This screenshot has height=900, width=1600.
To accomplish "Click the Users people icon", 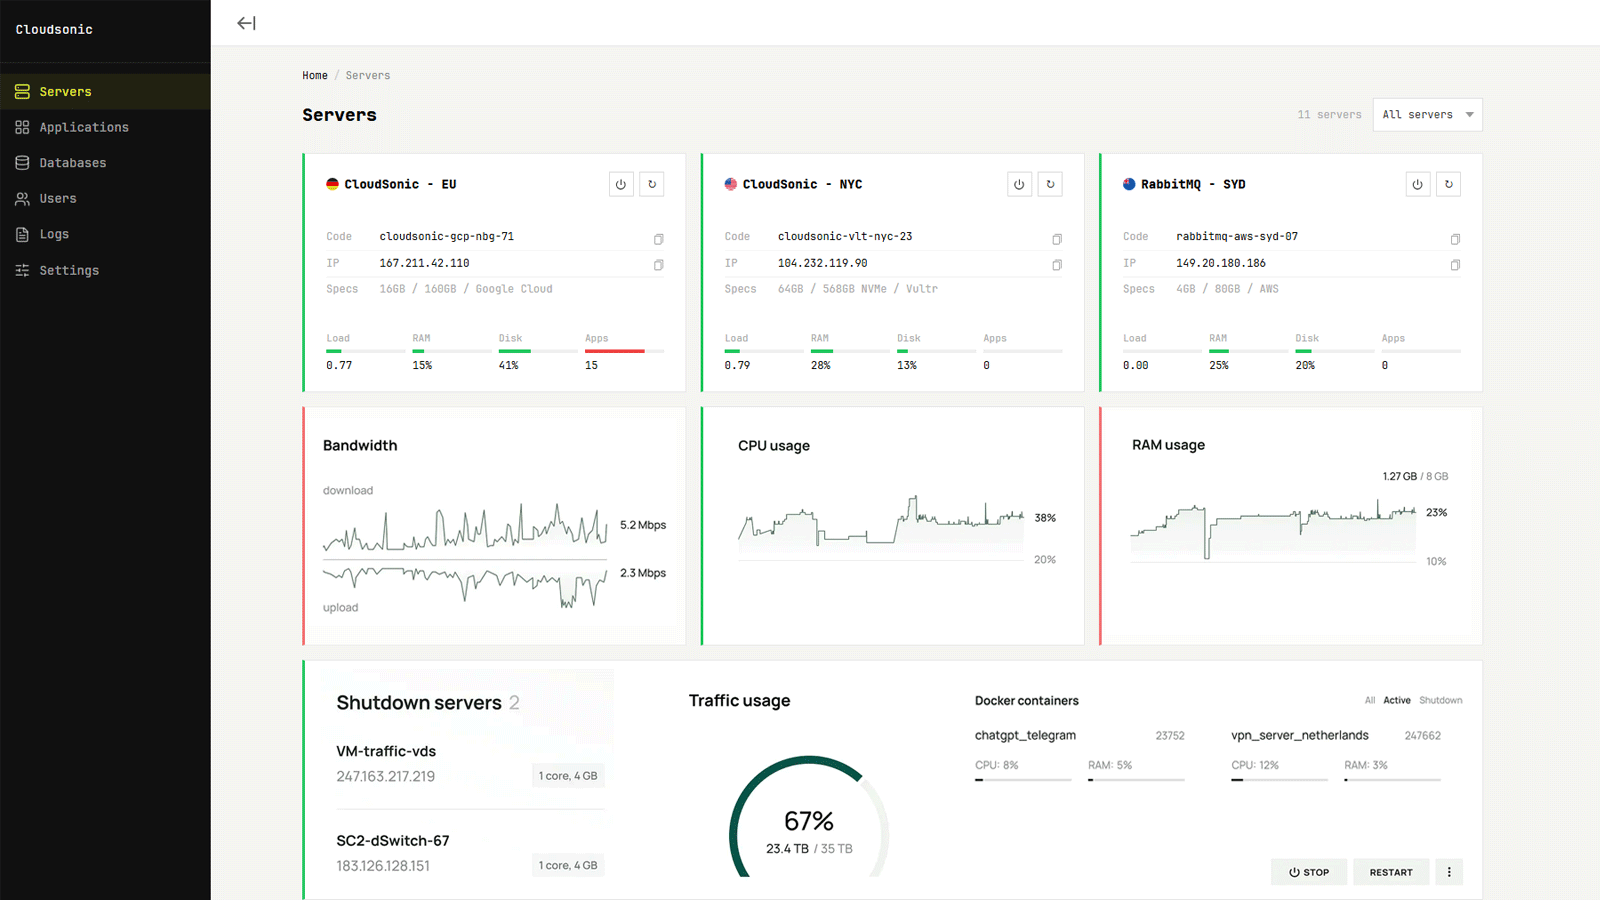I will 22,198.
